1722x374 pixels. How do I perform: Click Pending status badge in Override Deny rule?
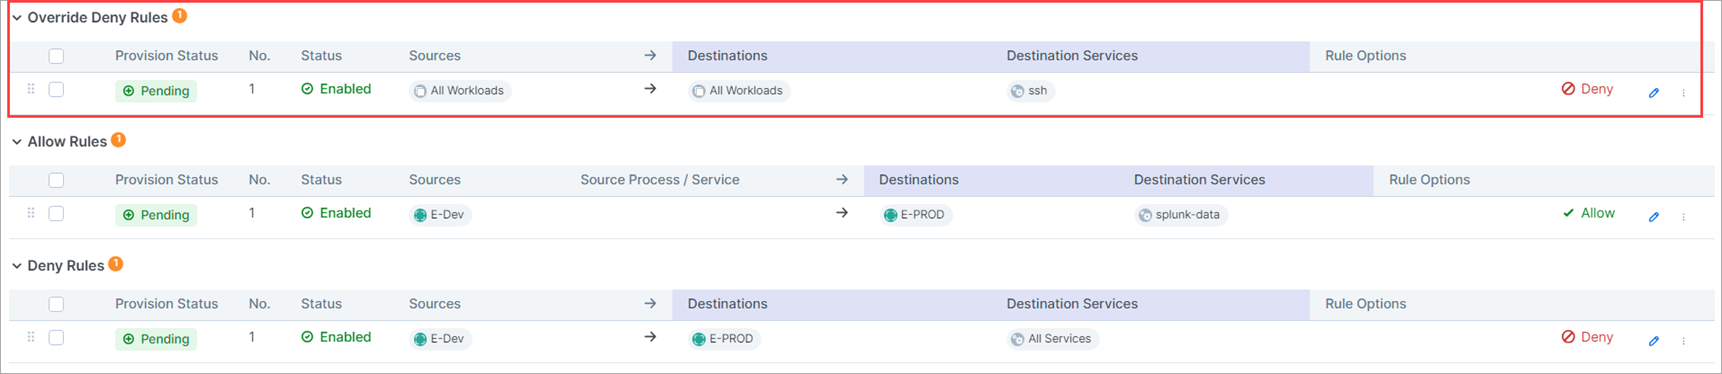tap(156, 91)
